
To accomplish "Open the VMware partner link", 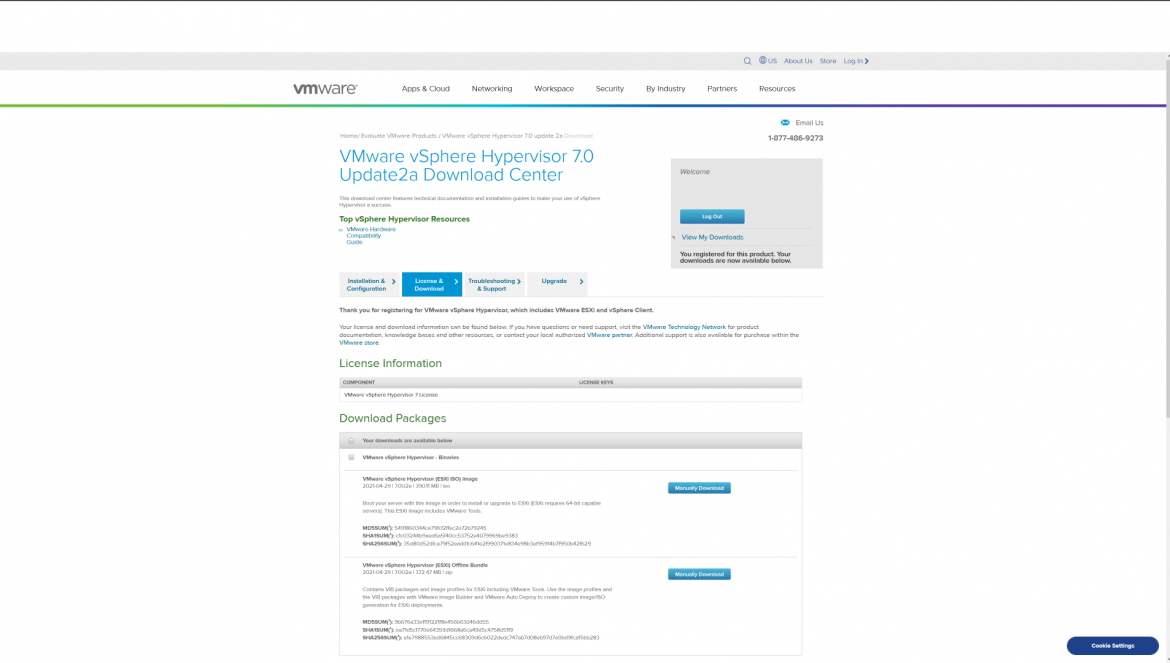I will 609,336.
